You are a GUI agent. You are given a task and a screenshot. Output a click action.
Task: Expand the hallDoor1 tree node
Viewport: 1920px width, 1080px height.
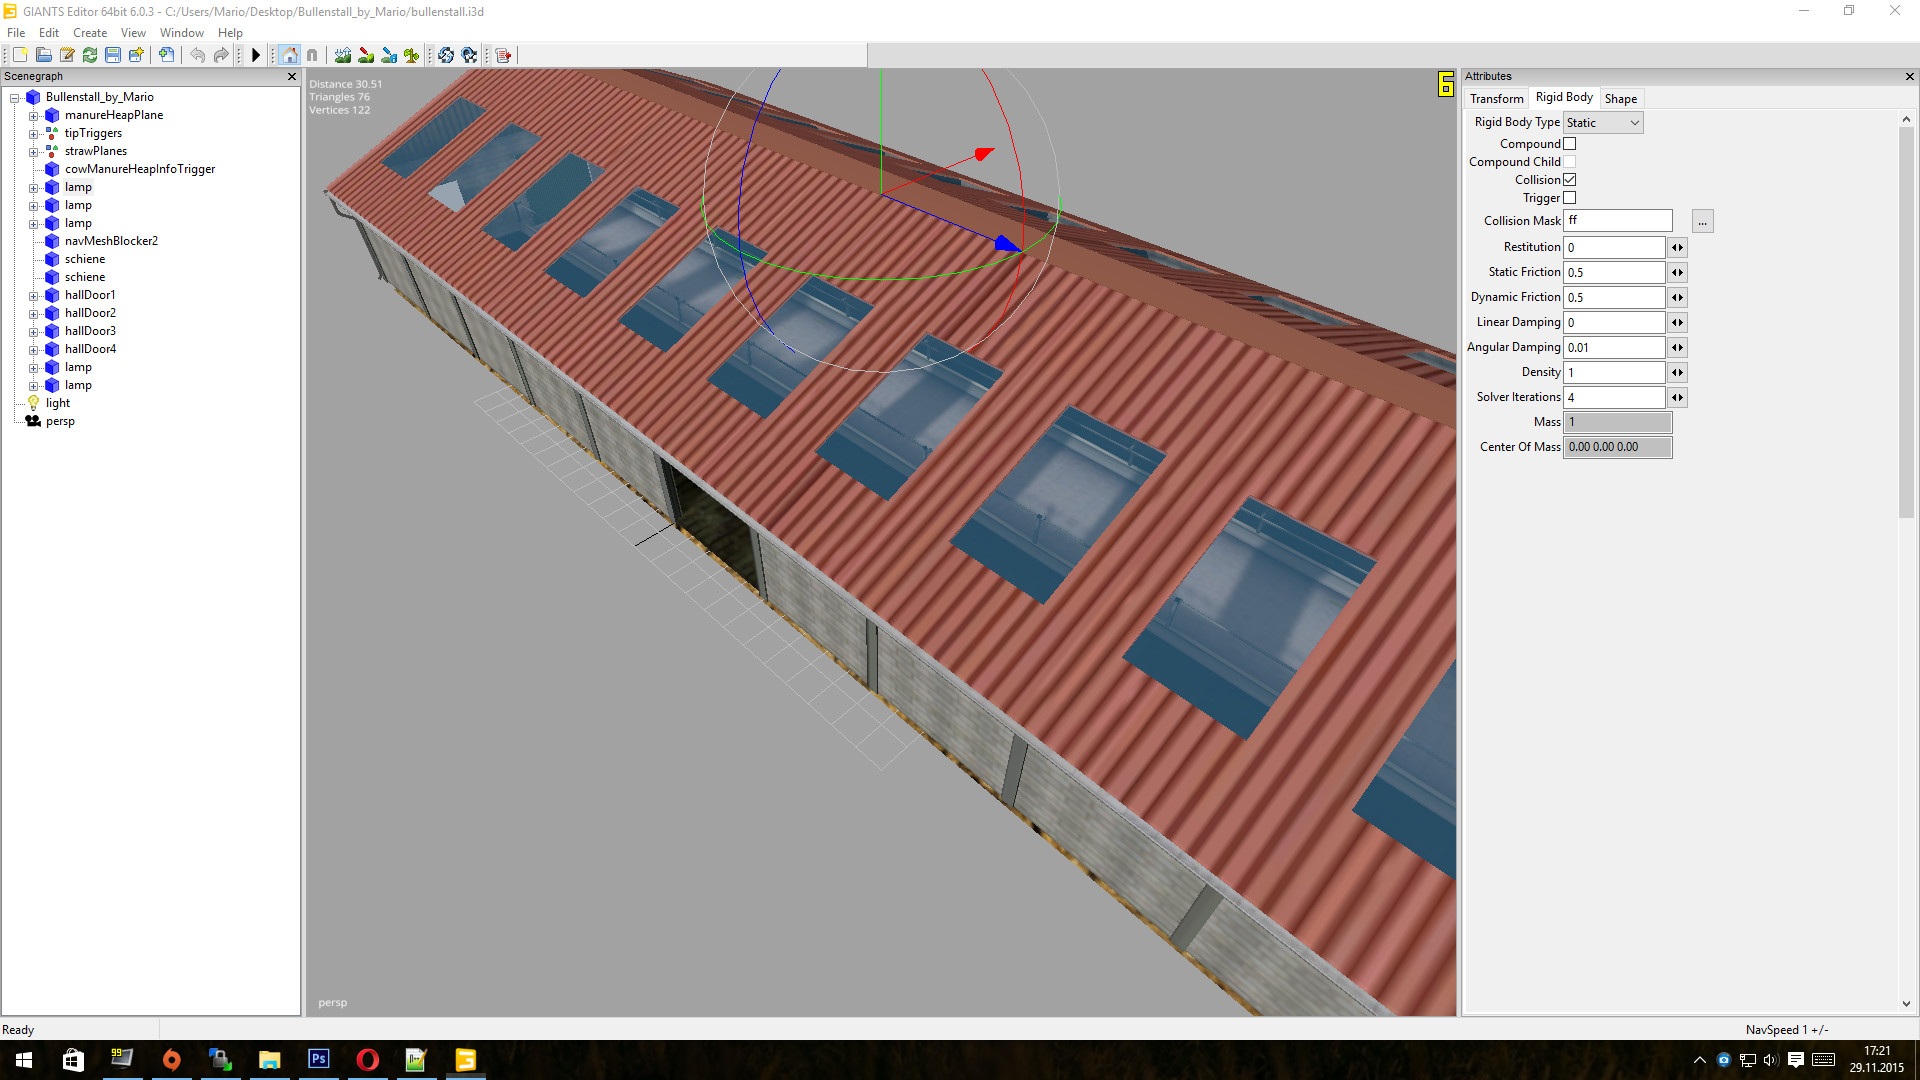[x=33, y=295]
